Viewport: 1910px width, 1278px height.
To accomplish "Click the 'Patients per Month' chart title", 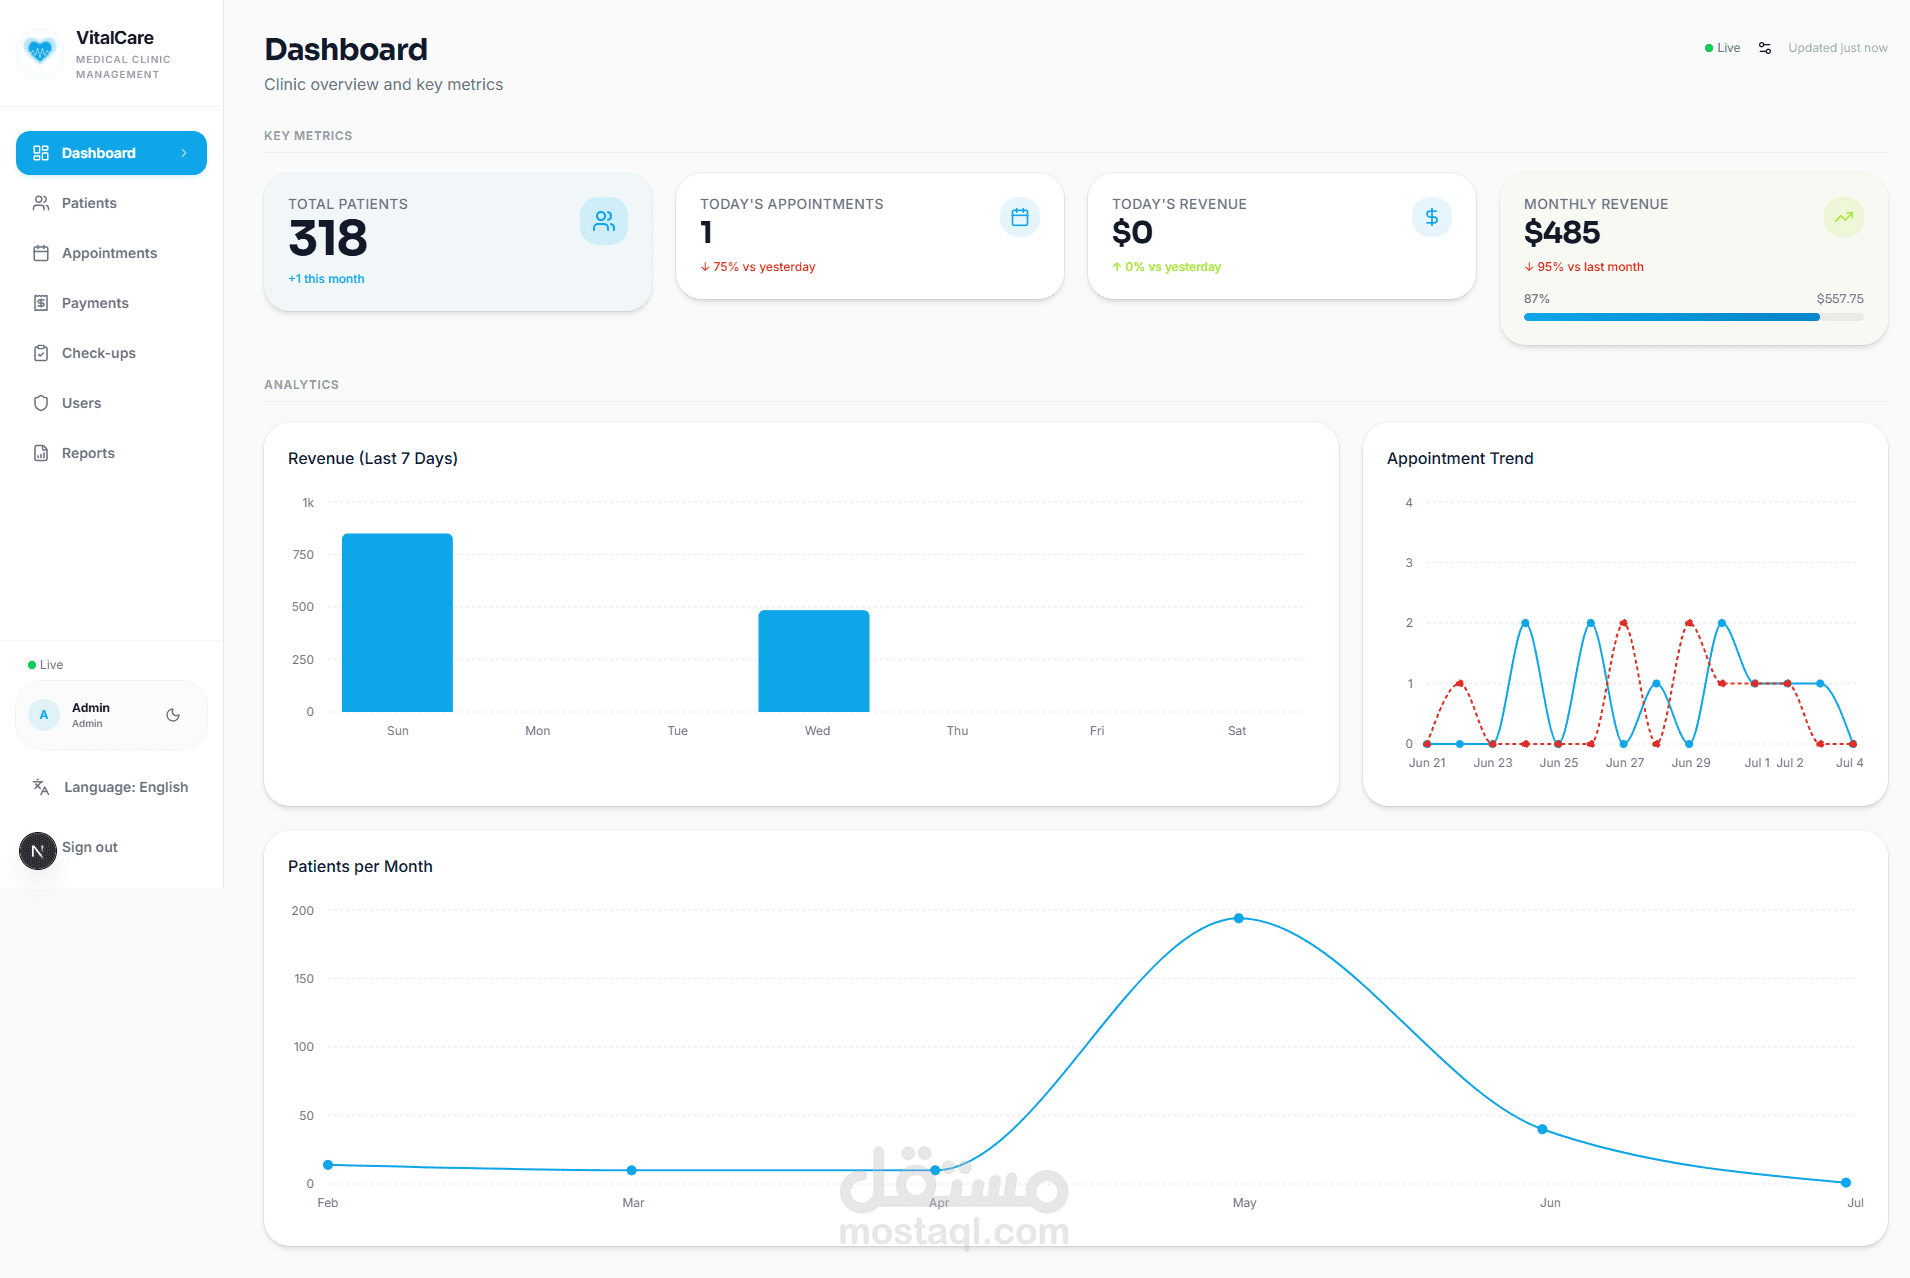I will point(360,866).
